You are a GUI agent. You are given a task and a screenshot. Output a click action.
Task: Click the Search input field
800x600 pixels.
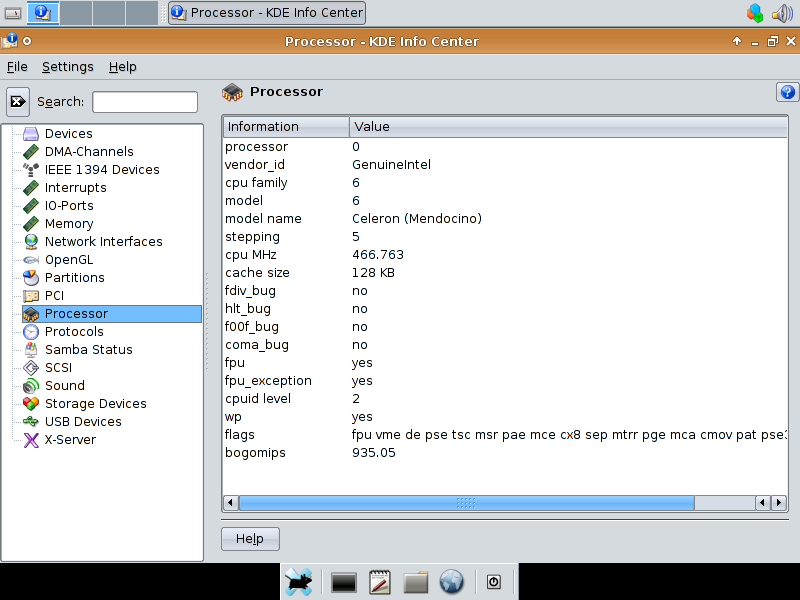click(x=145, y=102)
